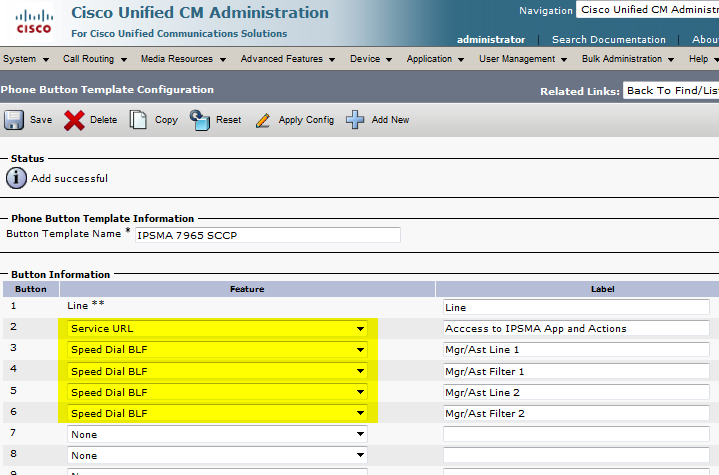Viewport: 719px width, 475px height.
Task: Click the Button Template Name field
Action: 267,235
